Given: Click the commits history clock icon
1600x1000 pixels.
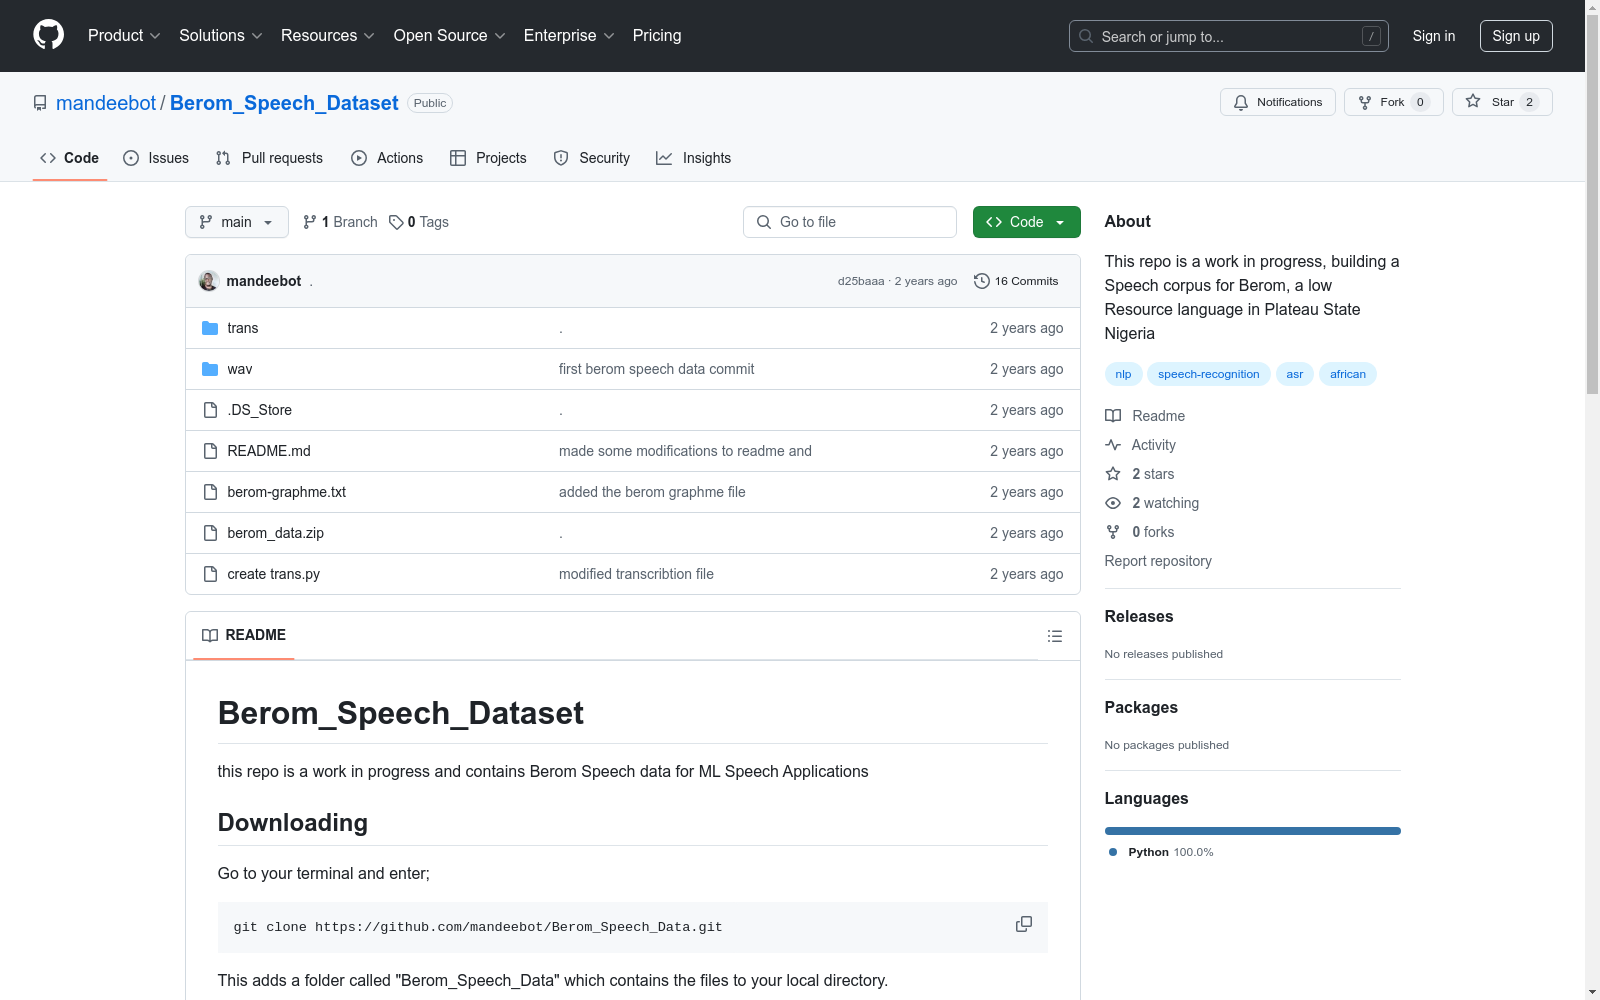Looking at the screenshot, I should click(982, 281).
